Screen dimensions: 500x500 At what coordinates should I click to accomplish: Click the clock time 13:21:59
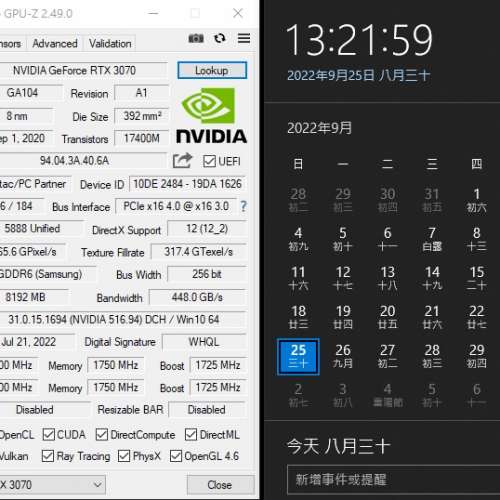coord(359,40)
